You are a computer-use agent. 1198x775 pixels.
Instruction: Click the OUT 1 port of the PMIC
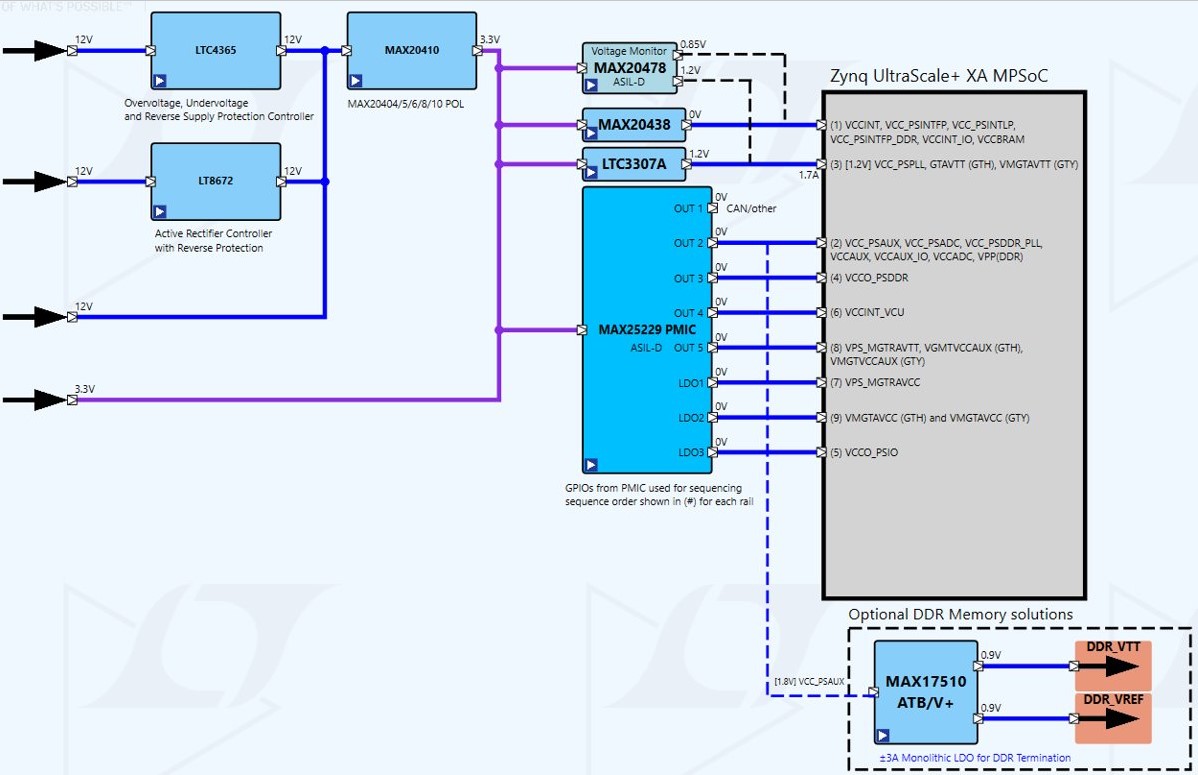712,208
